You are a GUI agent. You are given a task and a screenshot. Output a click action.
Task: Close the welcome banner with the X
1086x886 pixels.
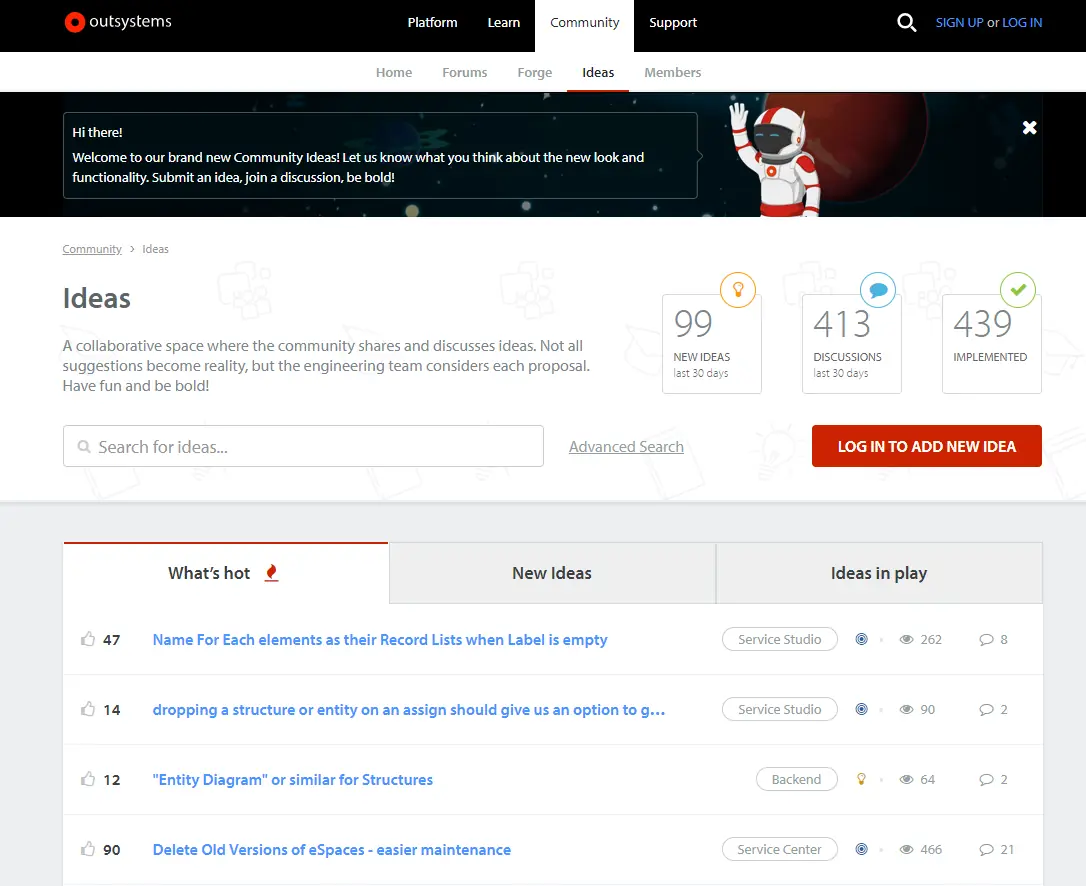click(1029, 127)
